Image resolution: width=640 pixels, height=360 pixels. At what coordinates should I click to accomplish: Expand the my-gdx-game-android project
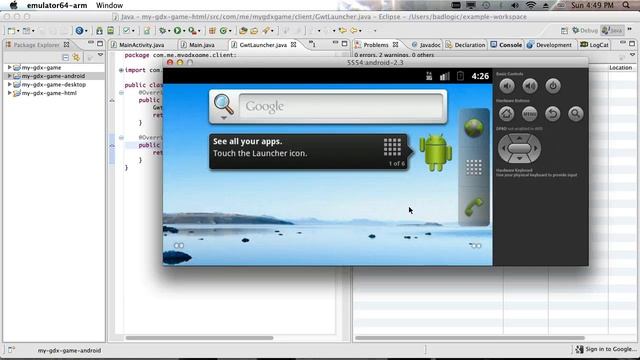[9, 76]
